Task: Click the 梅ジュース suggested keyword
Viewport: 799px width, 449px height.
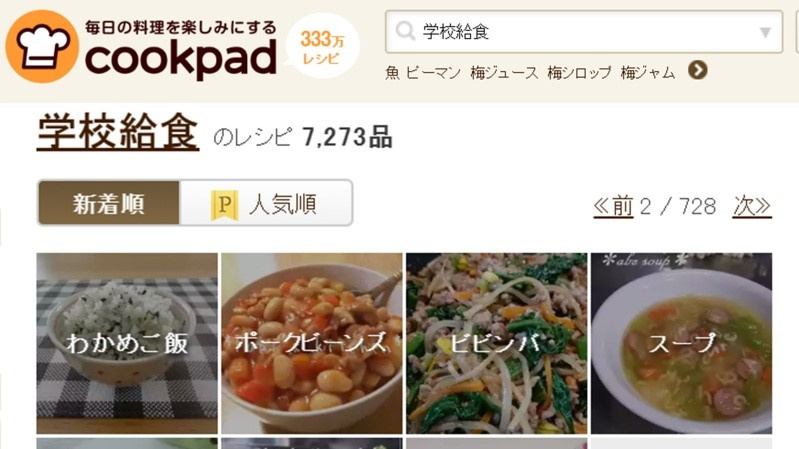Action: (x=504, y=73)
